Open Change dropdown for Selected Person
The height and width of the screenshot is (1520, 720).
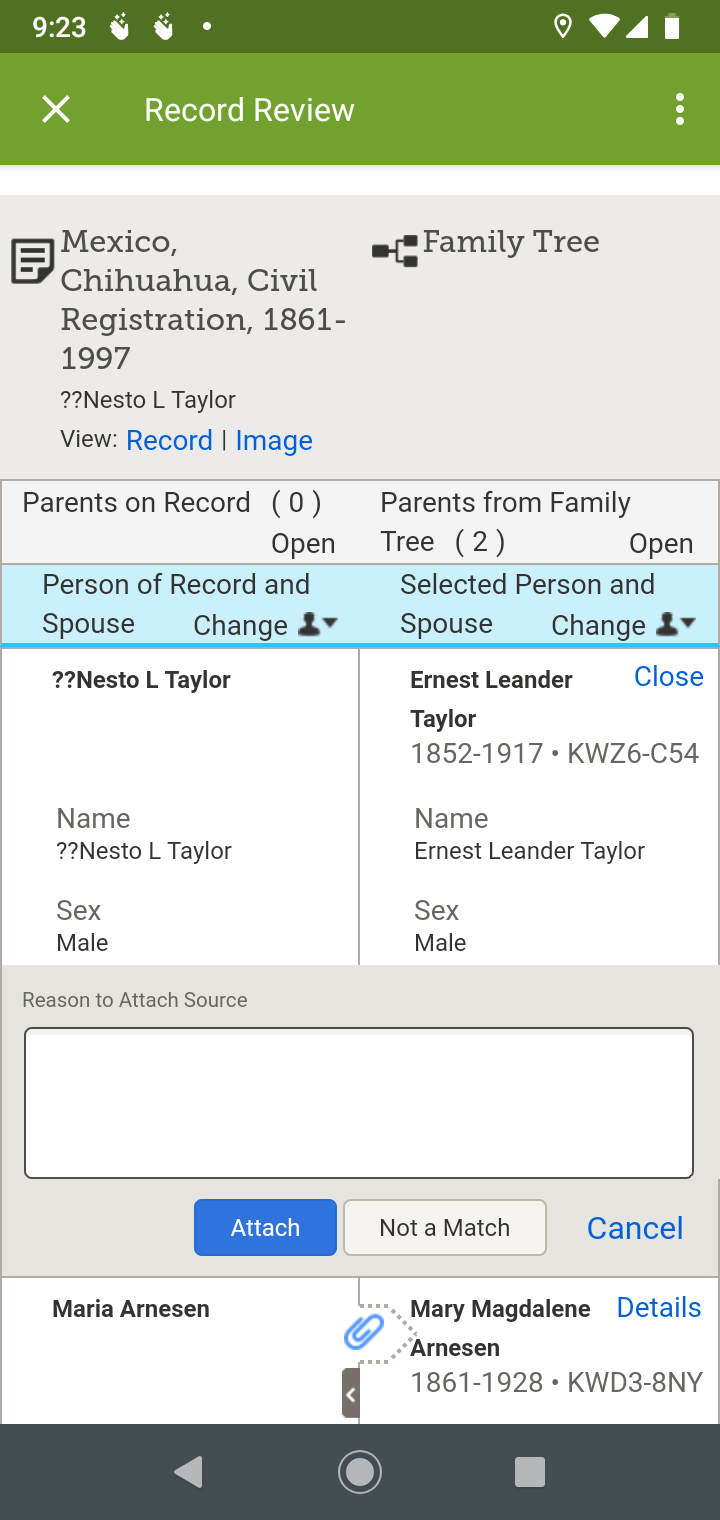coord(623,625)
